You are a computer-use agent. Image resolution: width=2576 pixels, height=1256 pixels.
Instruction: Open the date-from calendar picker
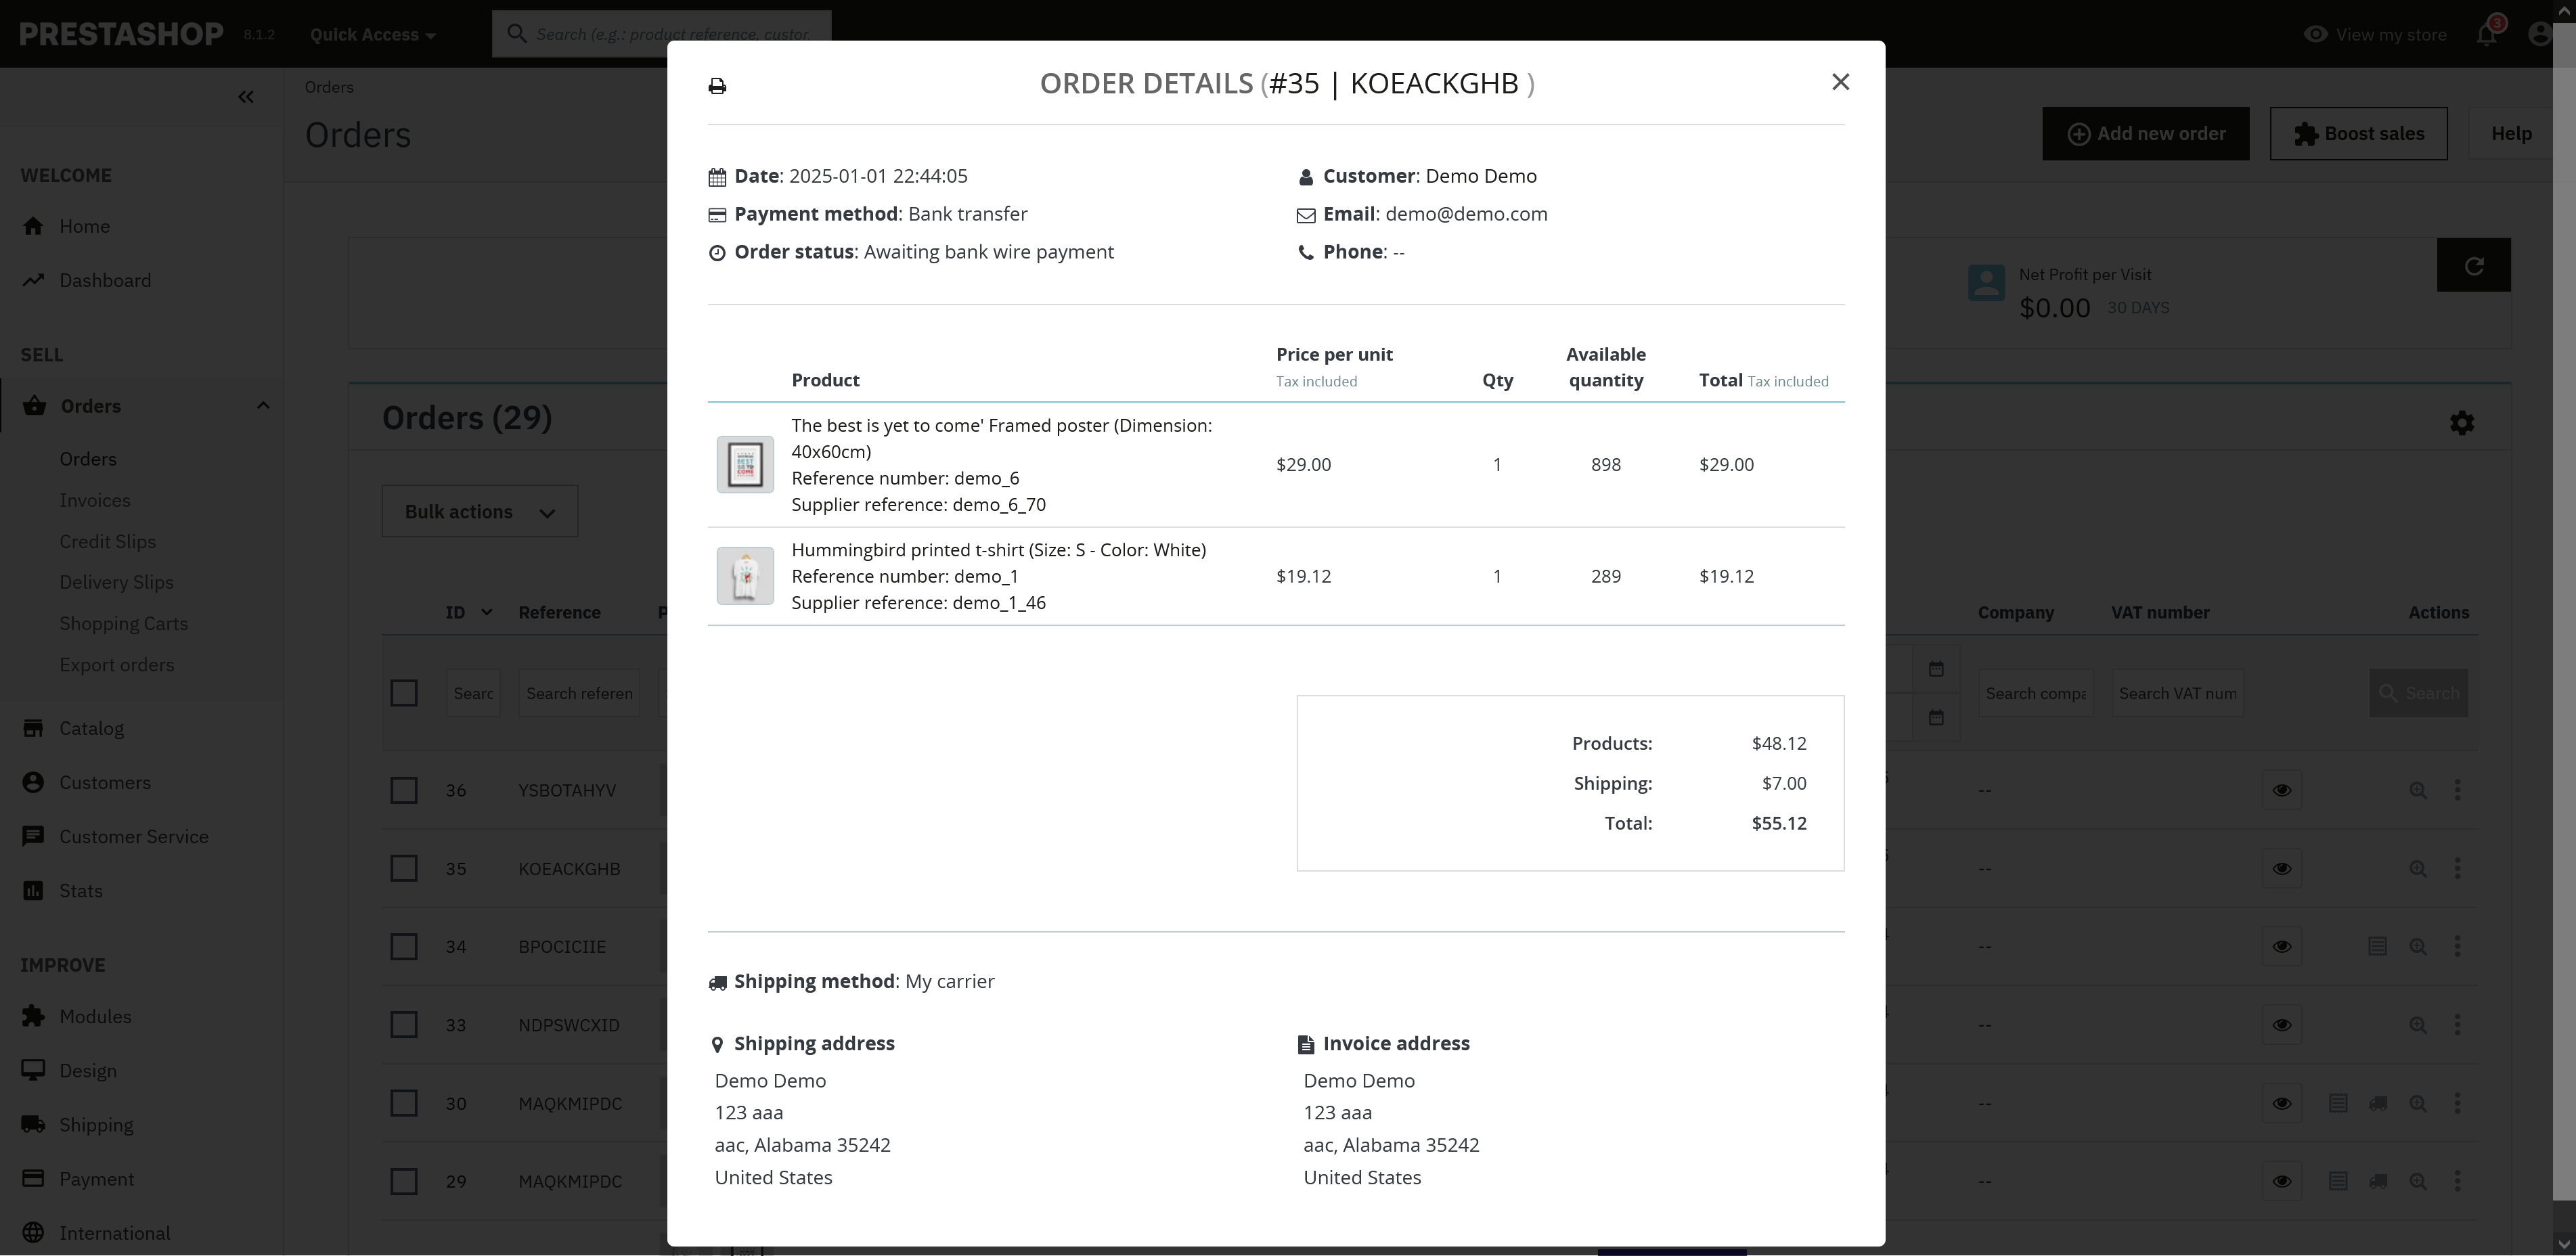coord(1936,669)
